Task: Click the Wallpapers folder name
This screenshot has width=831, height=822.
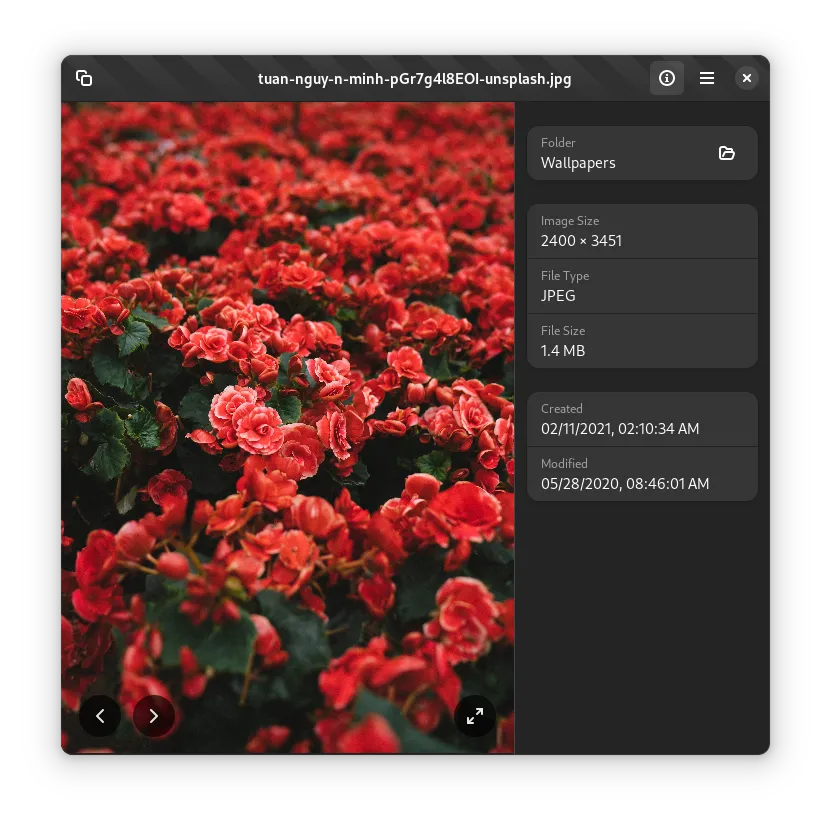Action: coord(578,163)
